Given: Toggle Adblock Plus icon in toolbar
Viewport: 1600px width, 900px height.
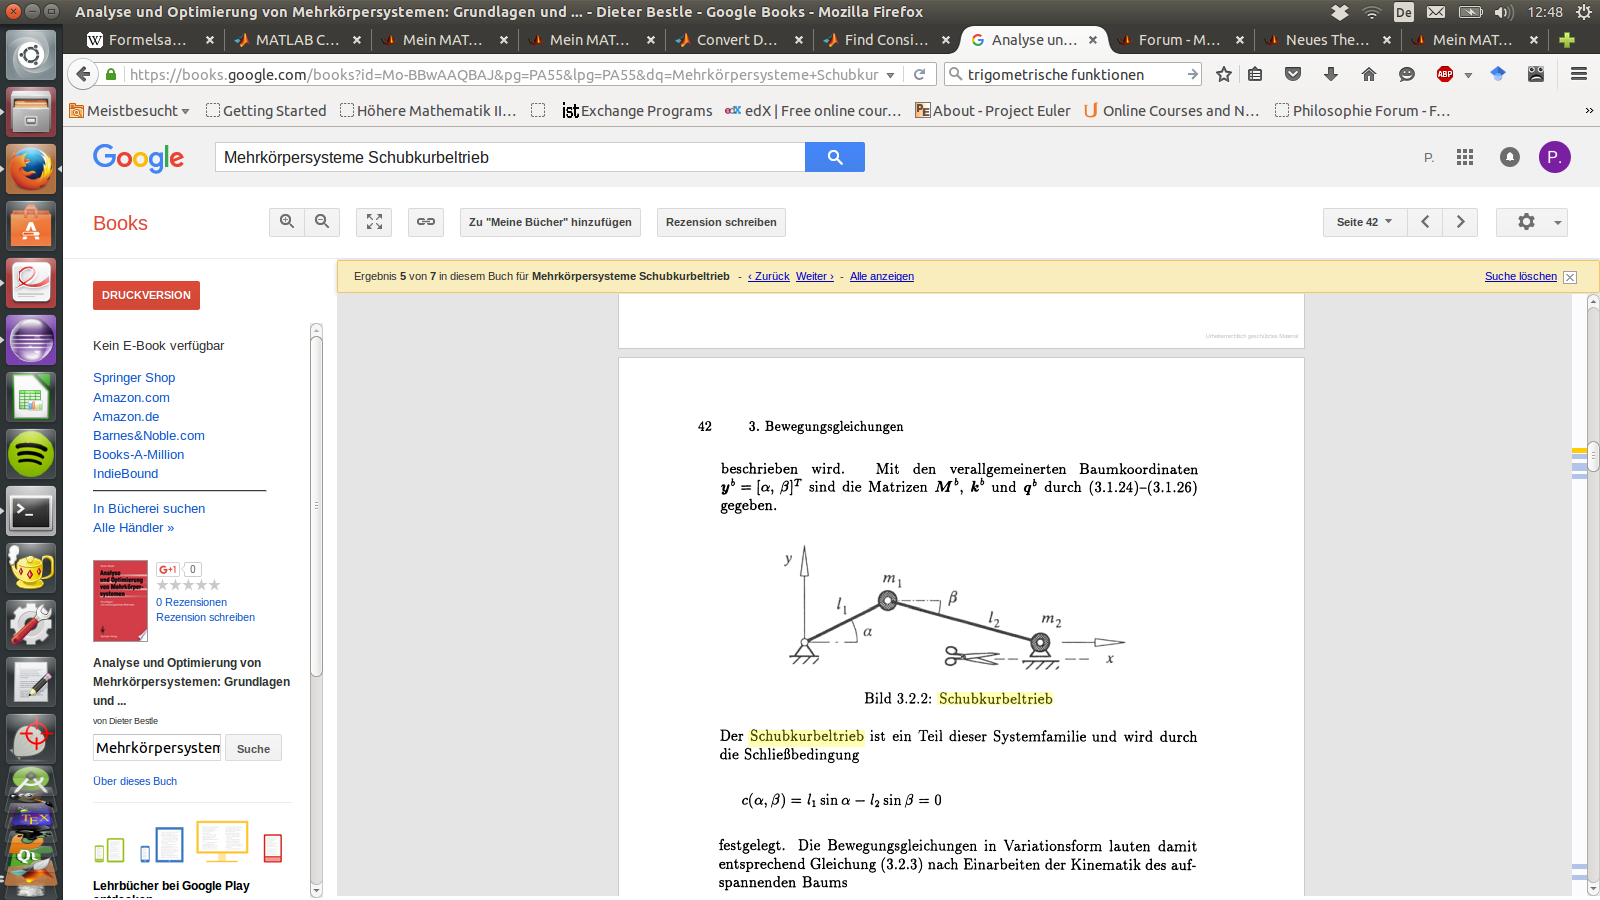Looking at the screenshot, I should (x=1445, y=74).
